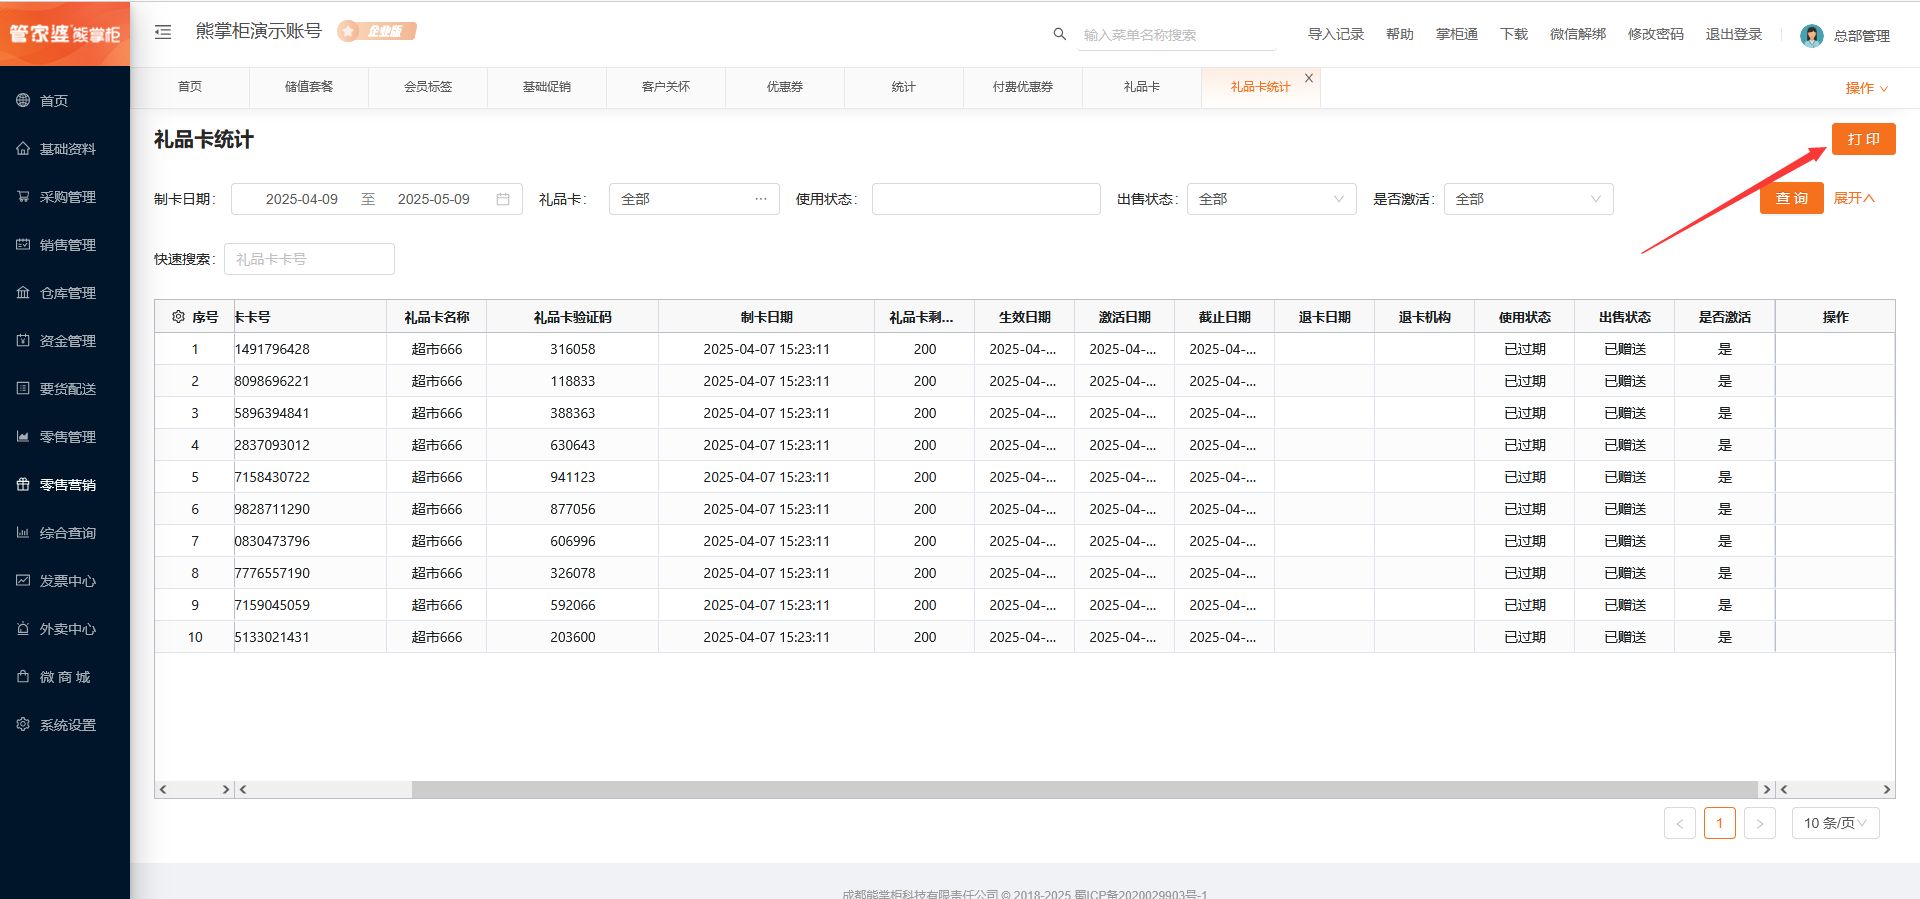Open the calendar icon in date range
The height and width of the screenshot is (899, 1920).
pos(503,199)
